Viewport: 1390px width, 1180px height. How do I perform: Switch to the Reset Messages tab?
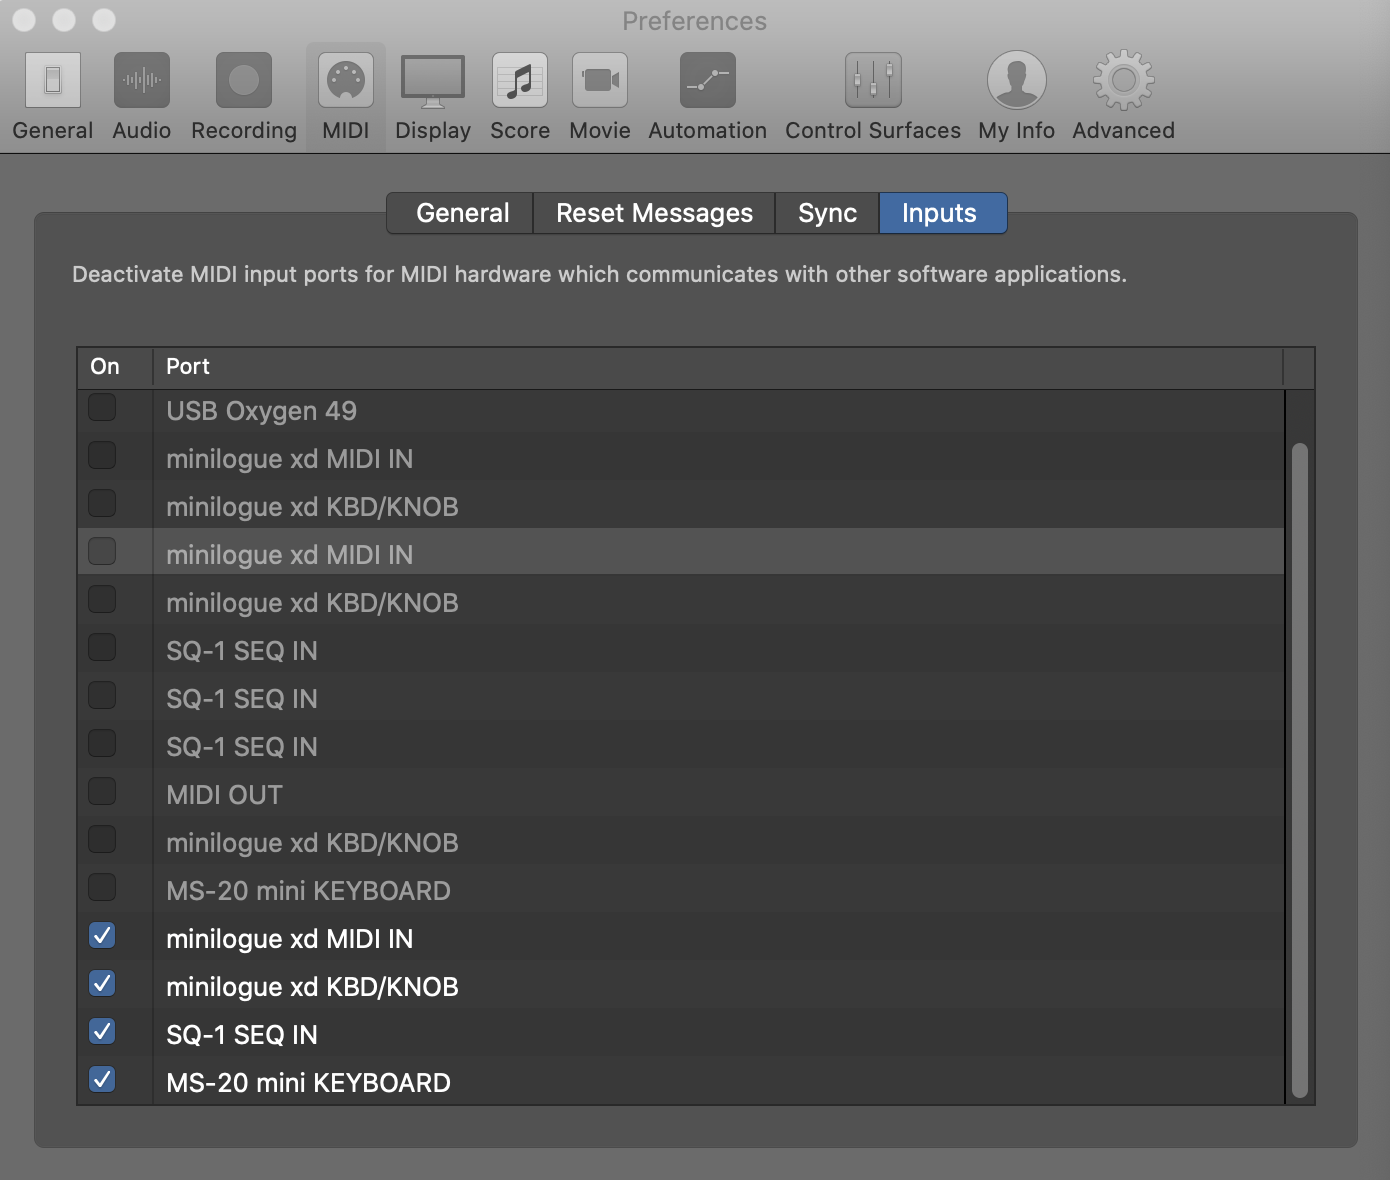click(x=654, y=213)
